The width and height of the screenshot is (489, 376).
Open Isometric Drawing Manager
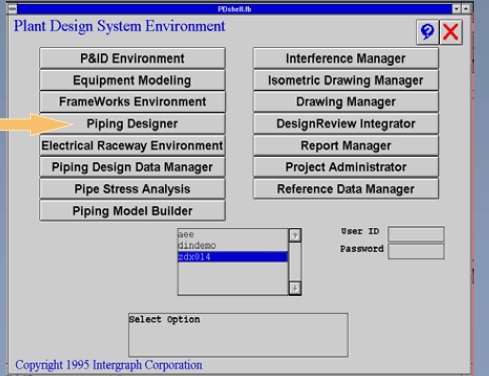coord(346,80)
